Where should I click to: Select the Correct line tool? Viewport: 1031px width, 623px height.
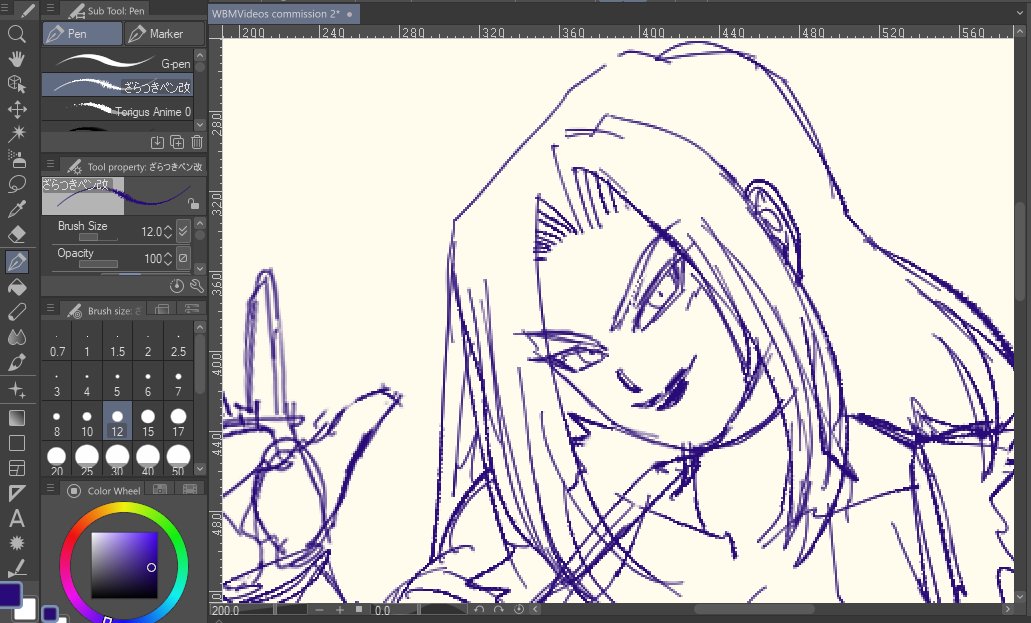point(16,567)
